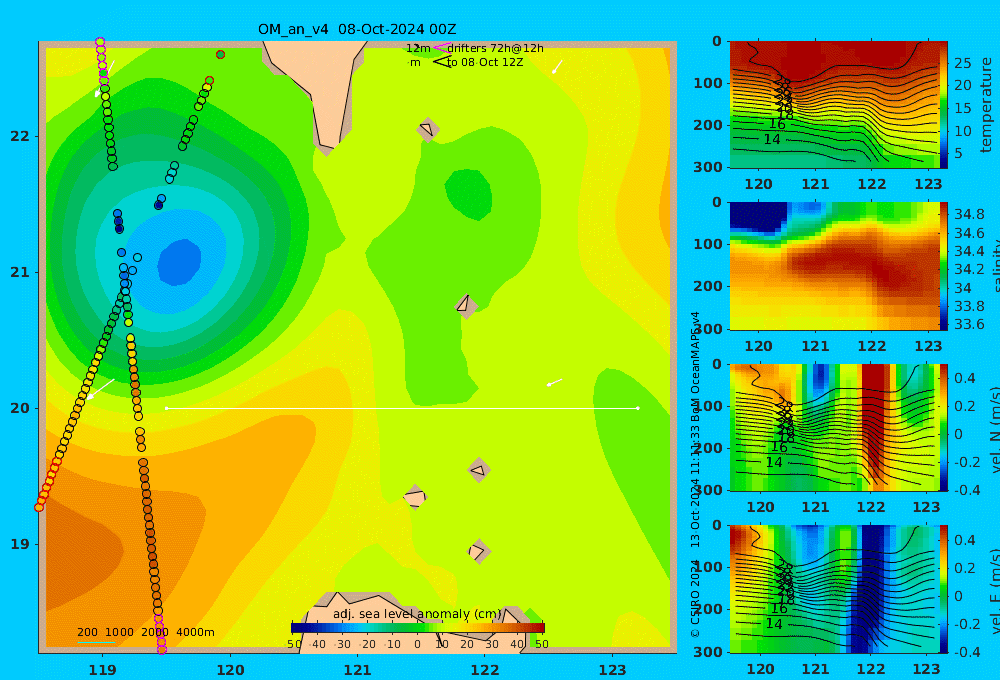Click the vel. N (m/s) colorbar
This screenshot has height=680, width=1000.
pyautogui.click(x=944, y=427)
